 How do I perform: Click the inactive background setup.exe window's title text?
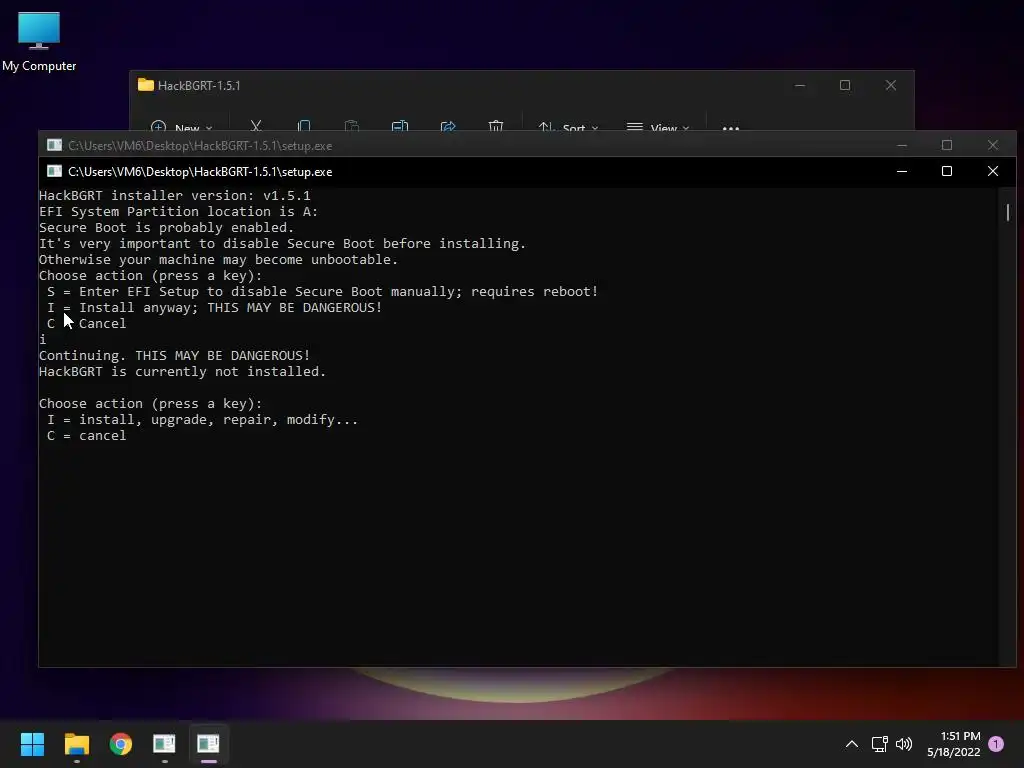200,146
